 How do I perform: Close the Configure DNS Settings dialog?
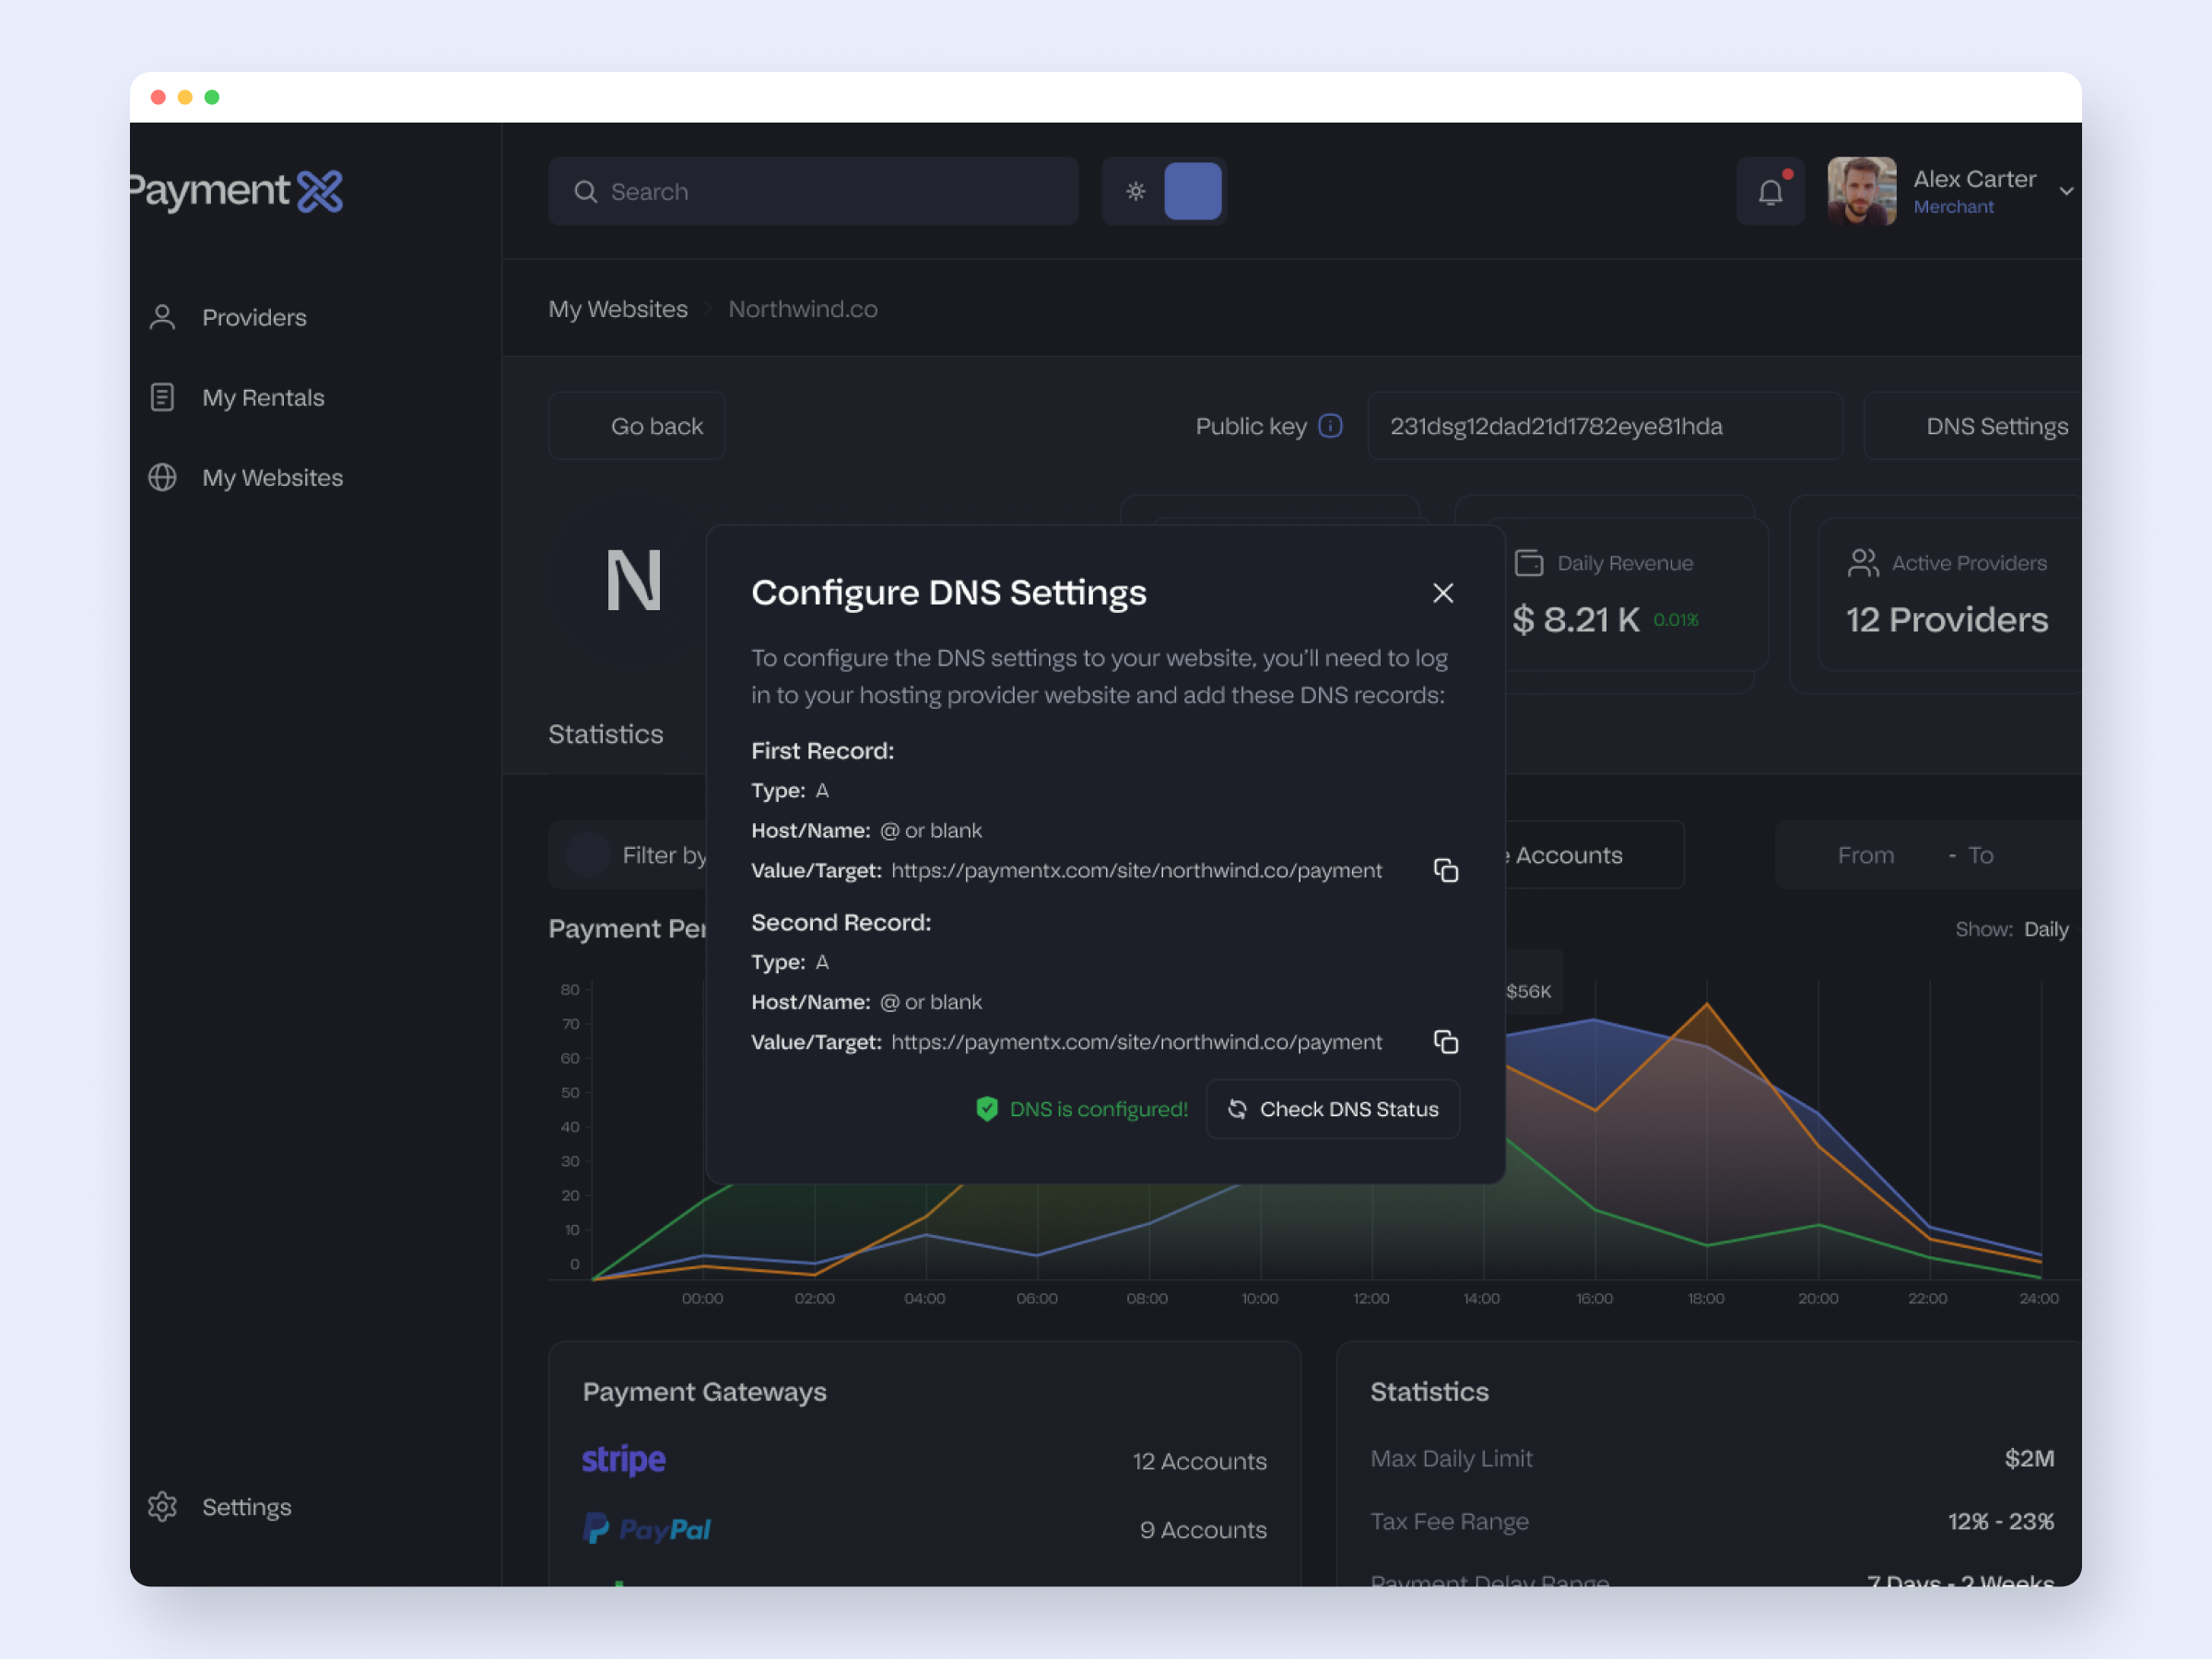[x=1442, y=593]
